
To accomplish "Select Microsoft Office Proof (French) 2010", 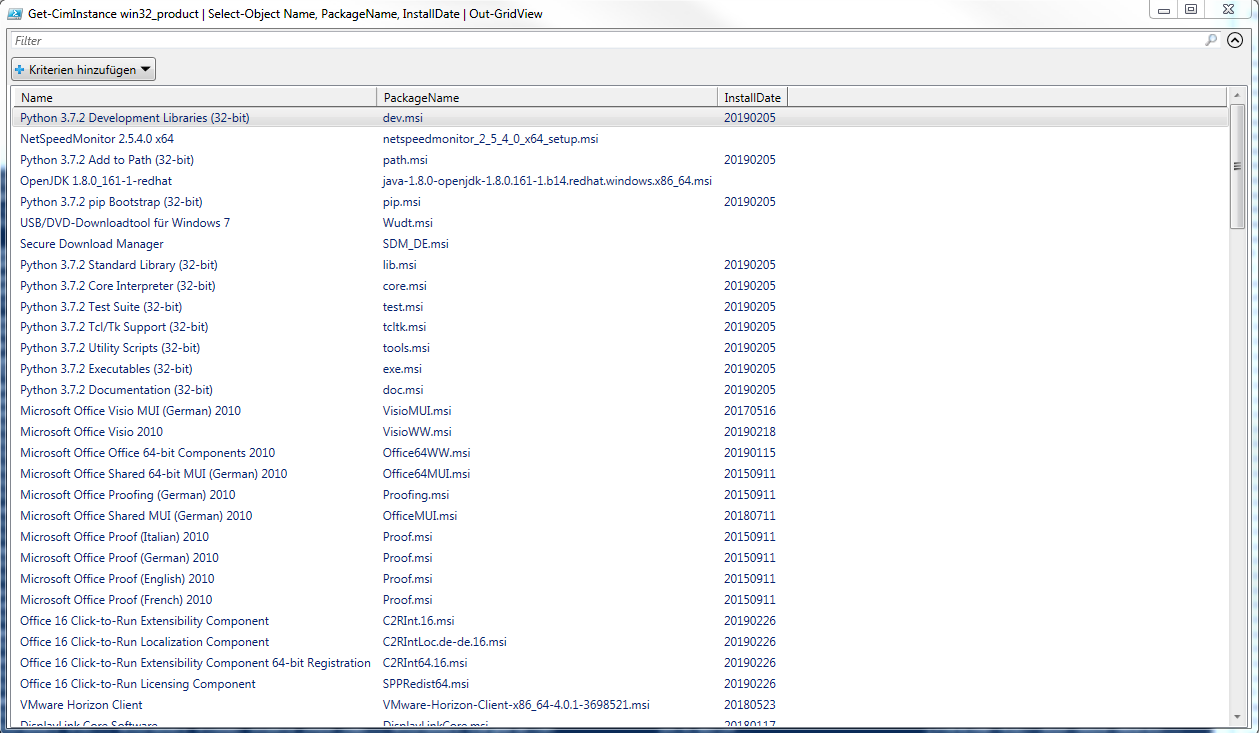I will point(620,600).
